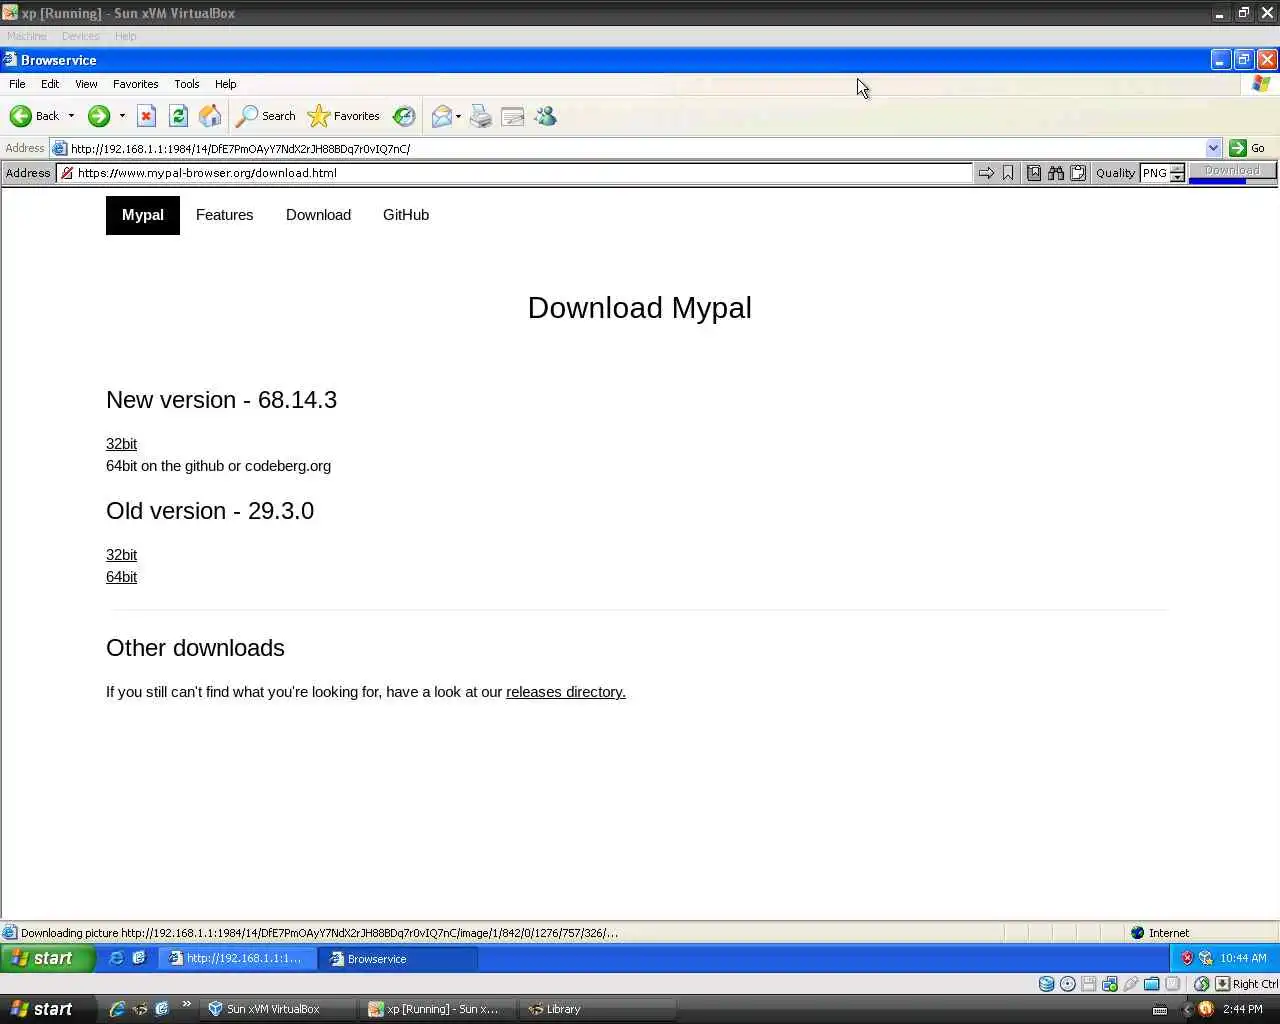Click VirtualBox floppy status icon
This screenshot has height=1024, width=1280.
point(1089,984)
